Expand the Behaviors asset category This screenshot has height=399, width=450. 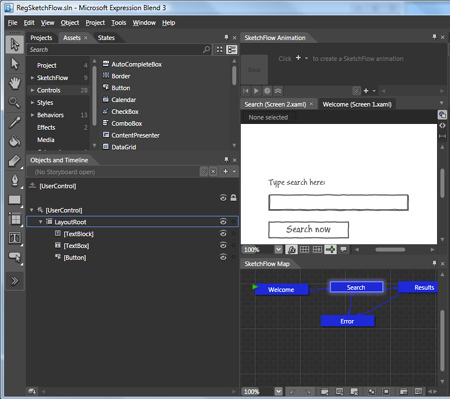pos(32,115)
